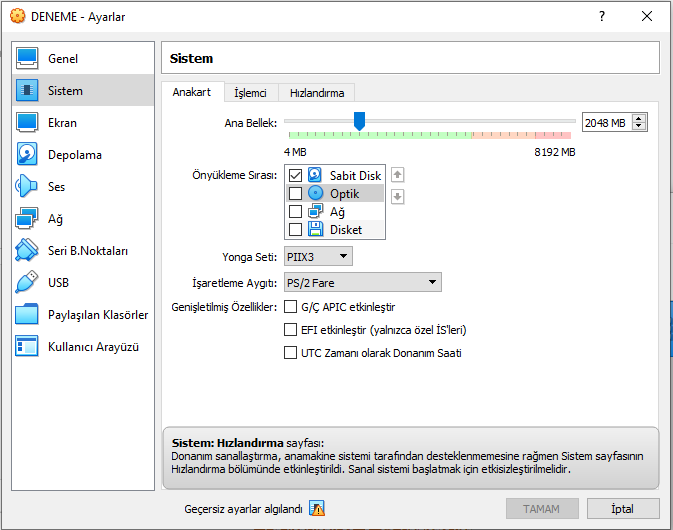Click the help question mark button
The height and width of the screenshot is (530, 673).
(x=602, y=16)
